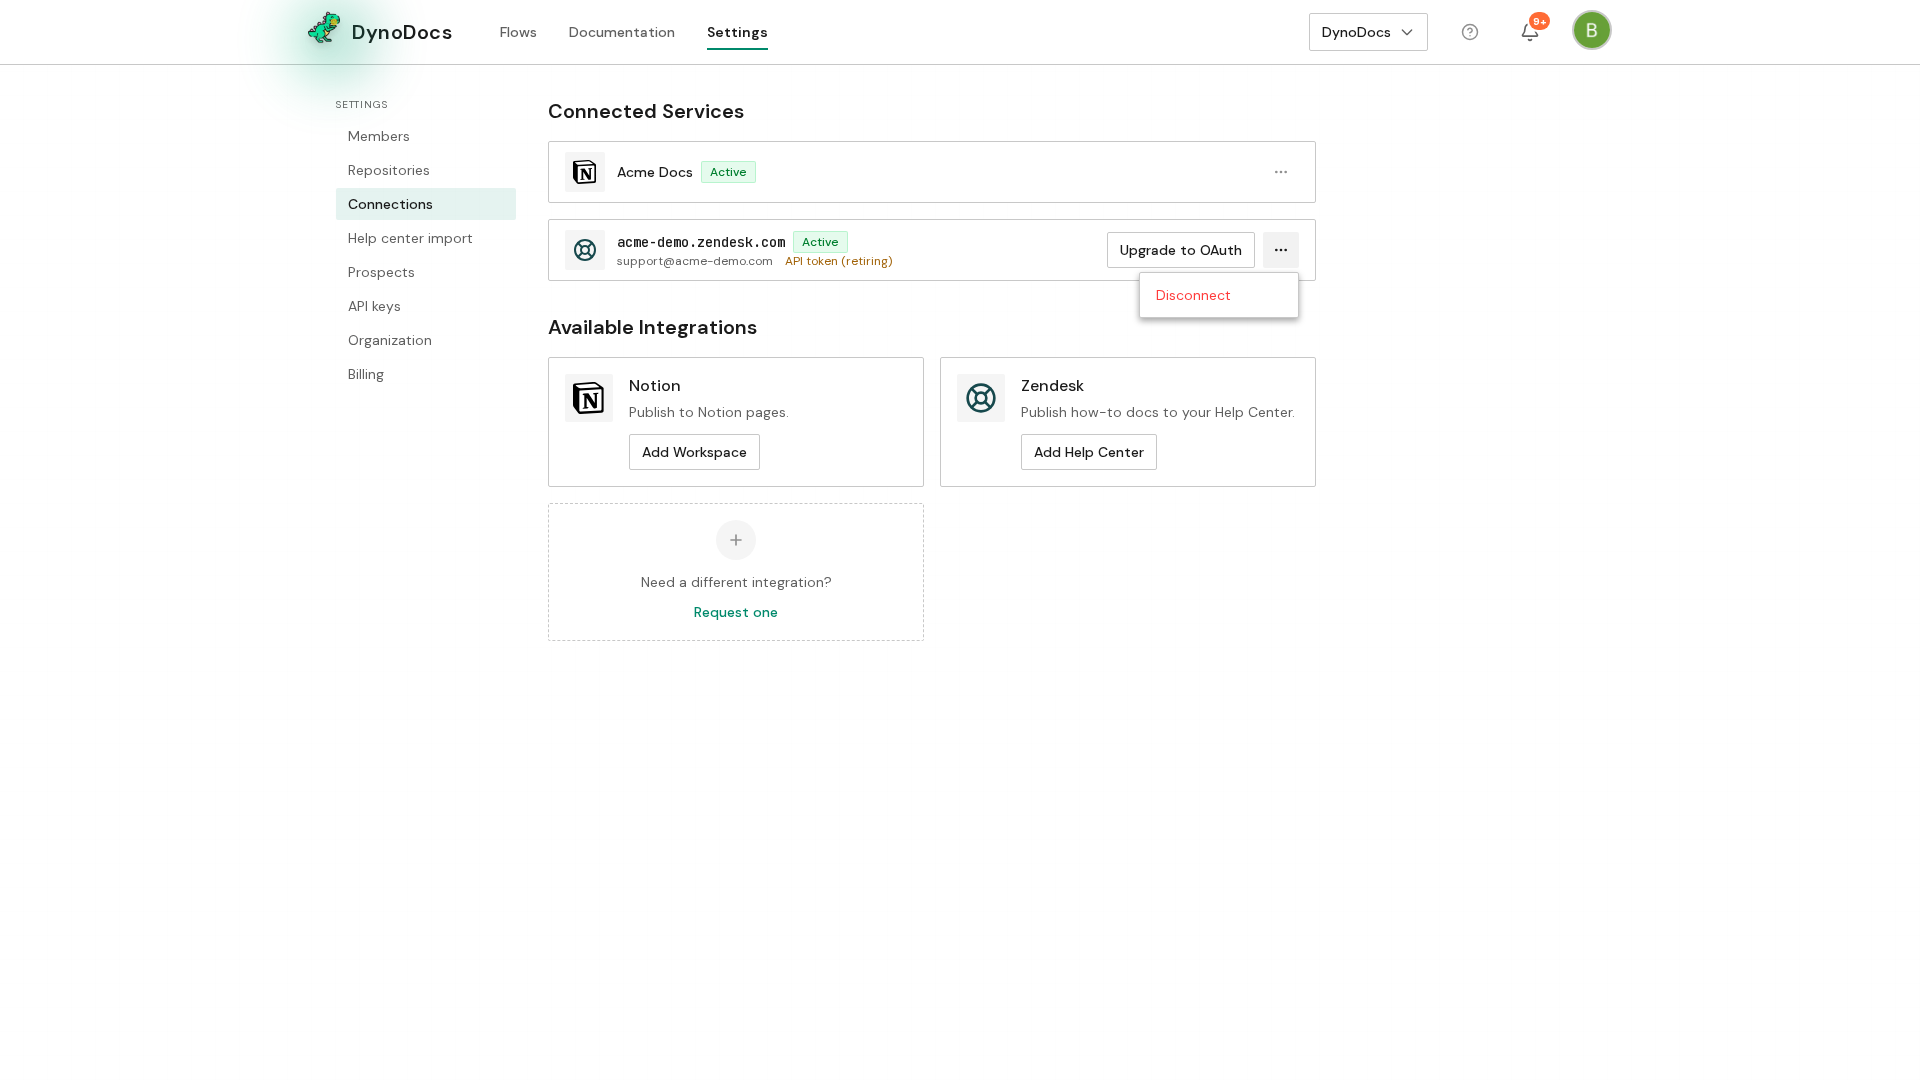The height and width of the screenshot is (1080, 1920).
Task: Click the Zendesk logo in Available Integrations
Action: coord(981,398)
